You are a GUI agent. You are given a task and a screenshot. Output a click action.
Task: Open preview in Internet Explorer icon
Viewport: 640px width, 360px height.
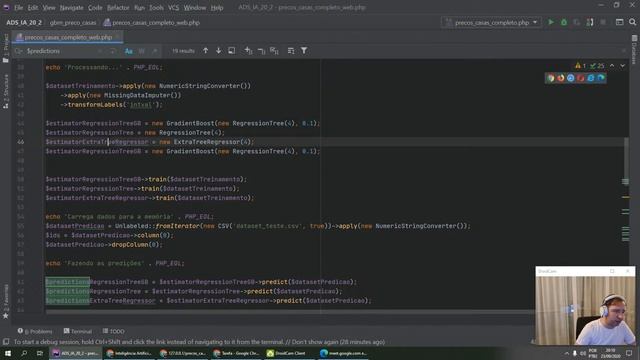pyautogui.click(x=591, y=78)
